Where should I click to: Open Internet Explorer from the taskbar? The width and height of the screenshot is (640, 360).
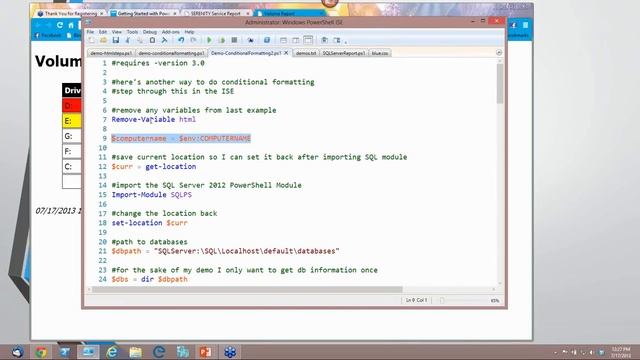pos(111,352)
